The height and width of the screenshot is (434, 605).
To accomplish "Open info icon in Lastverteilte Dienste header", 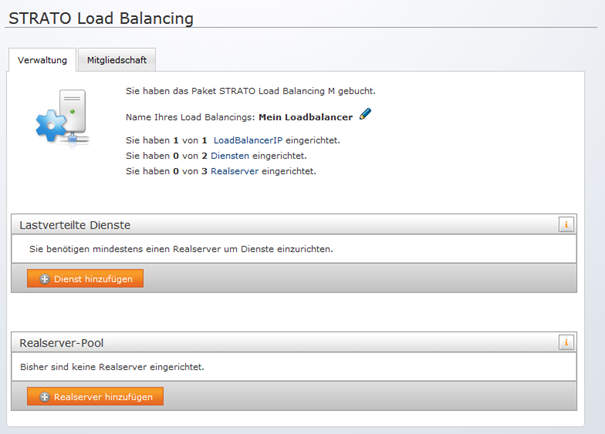I will click(x=566, y=225).
